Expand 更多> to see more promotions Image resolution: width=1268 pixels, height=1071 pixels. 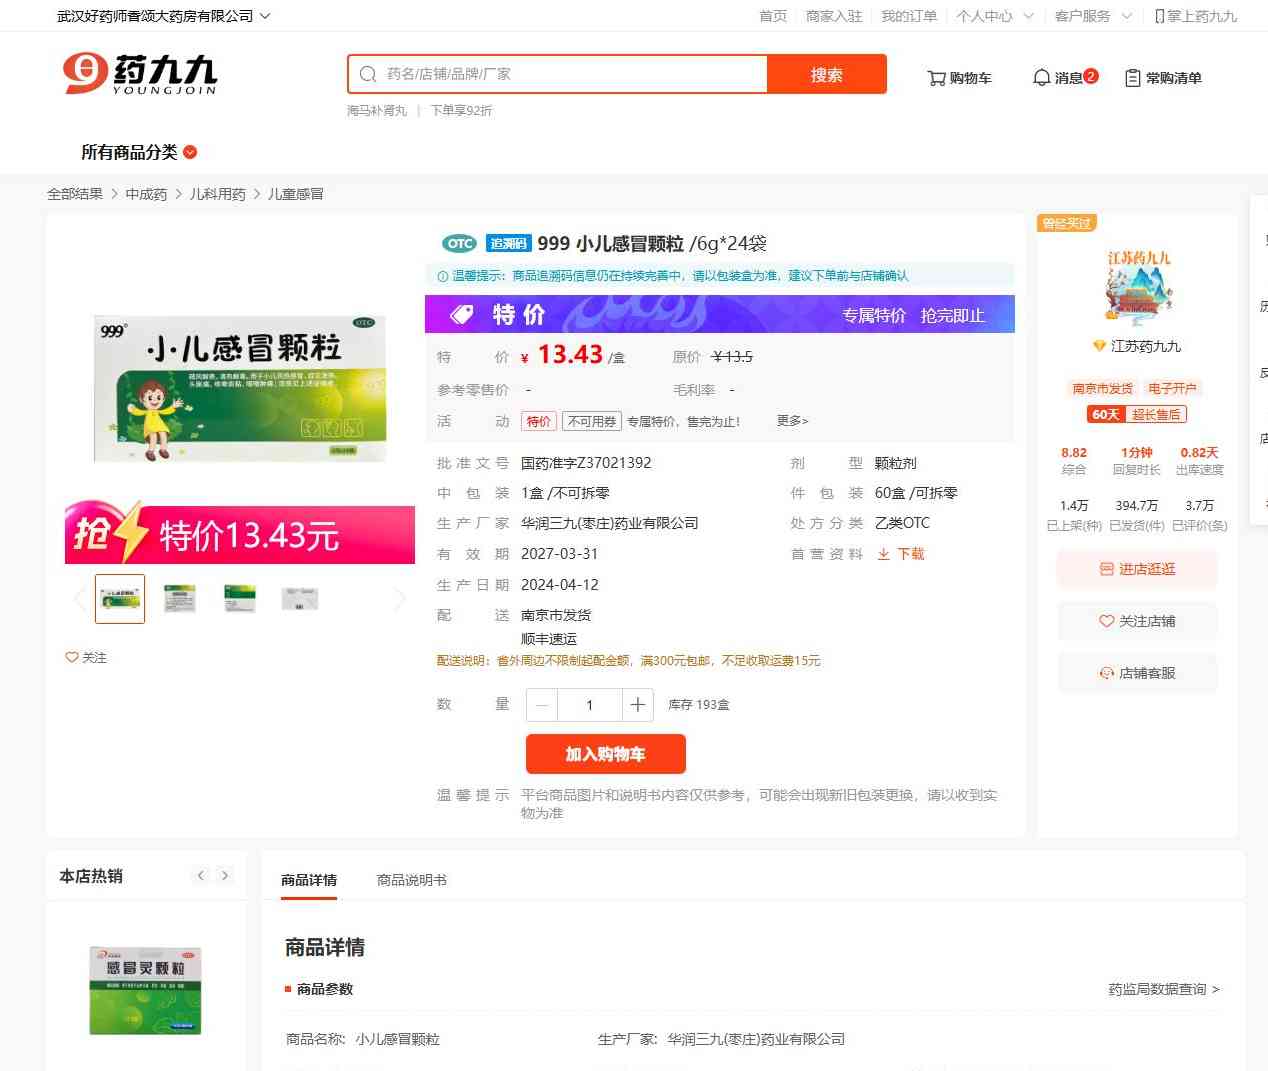792,421
